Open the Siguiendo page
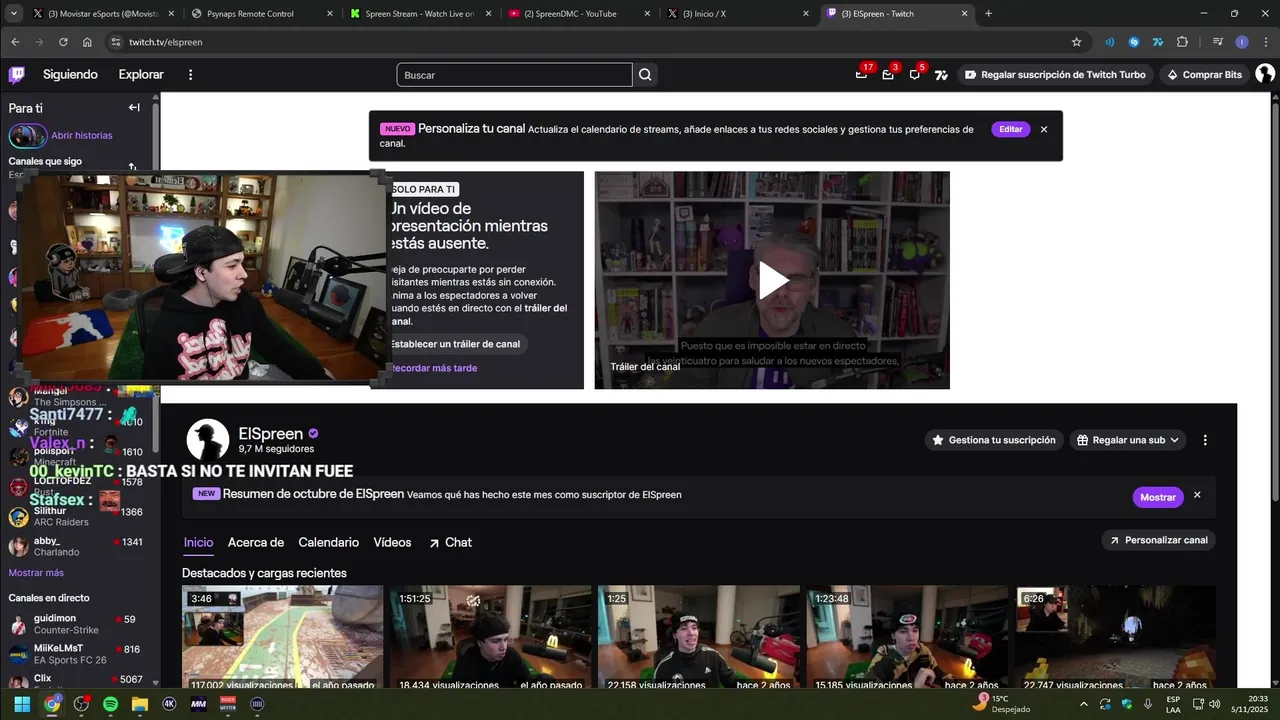1280x720 pixels. (70, 75)
